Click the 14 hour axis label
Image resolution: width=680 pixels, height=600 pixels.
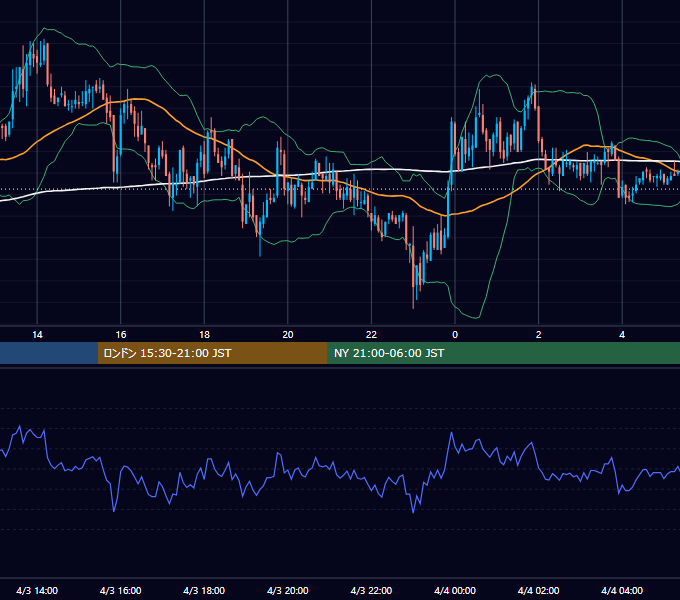pos(37,335)
